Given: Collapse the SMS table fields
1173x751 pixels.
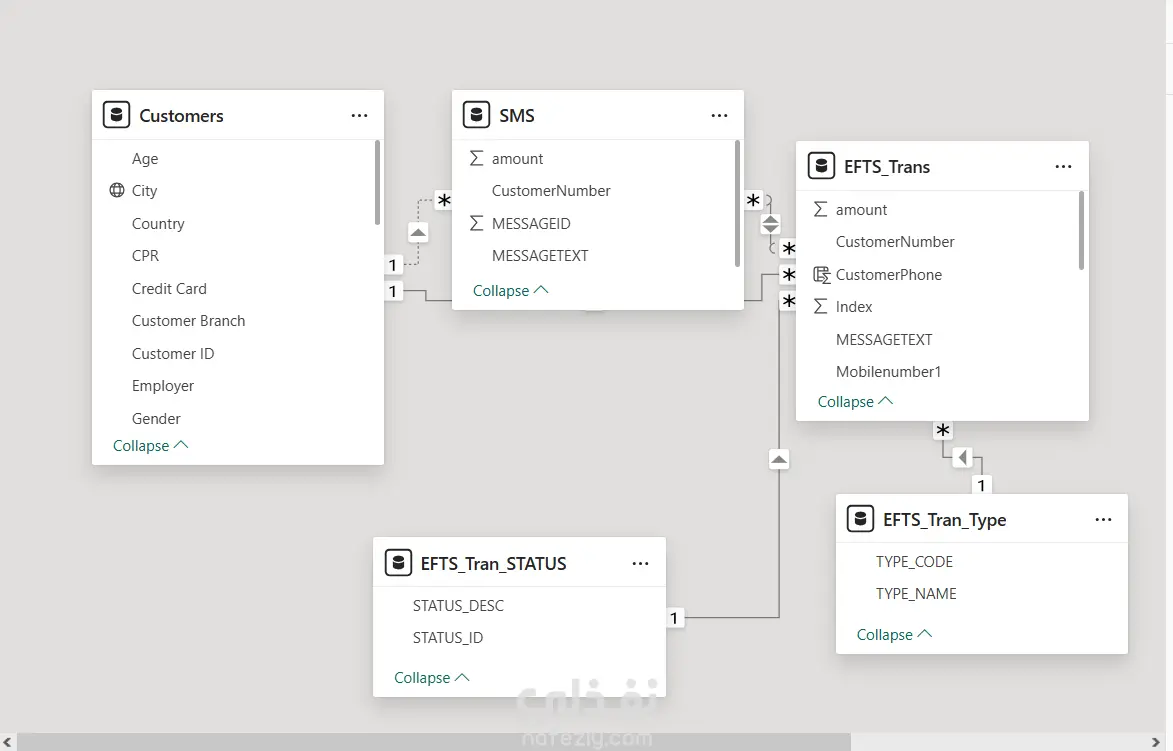Looking at the screenshot, I should pyautogui.click(x=510, y=291).
